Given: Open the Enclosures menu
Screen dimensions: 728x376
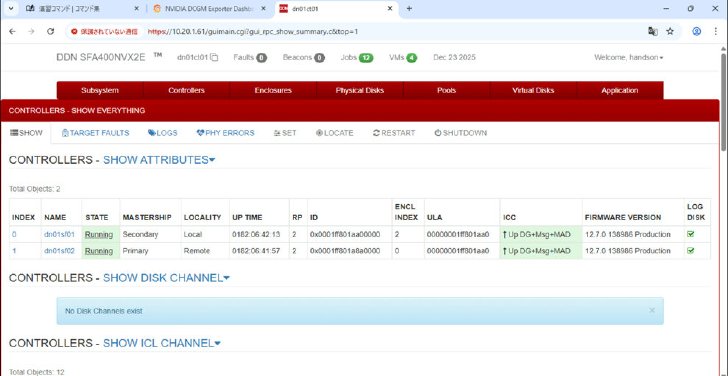Looking at the screenshot, I should 273,91.
